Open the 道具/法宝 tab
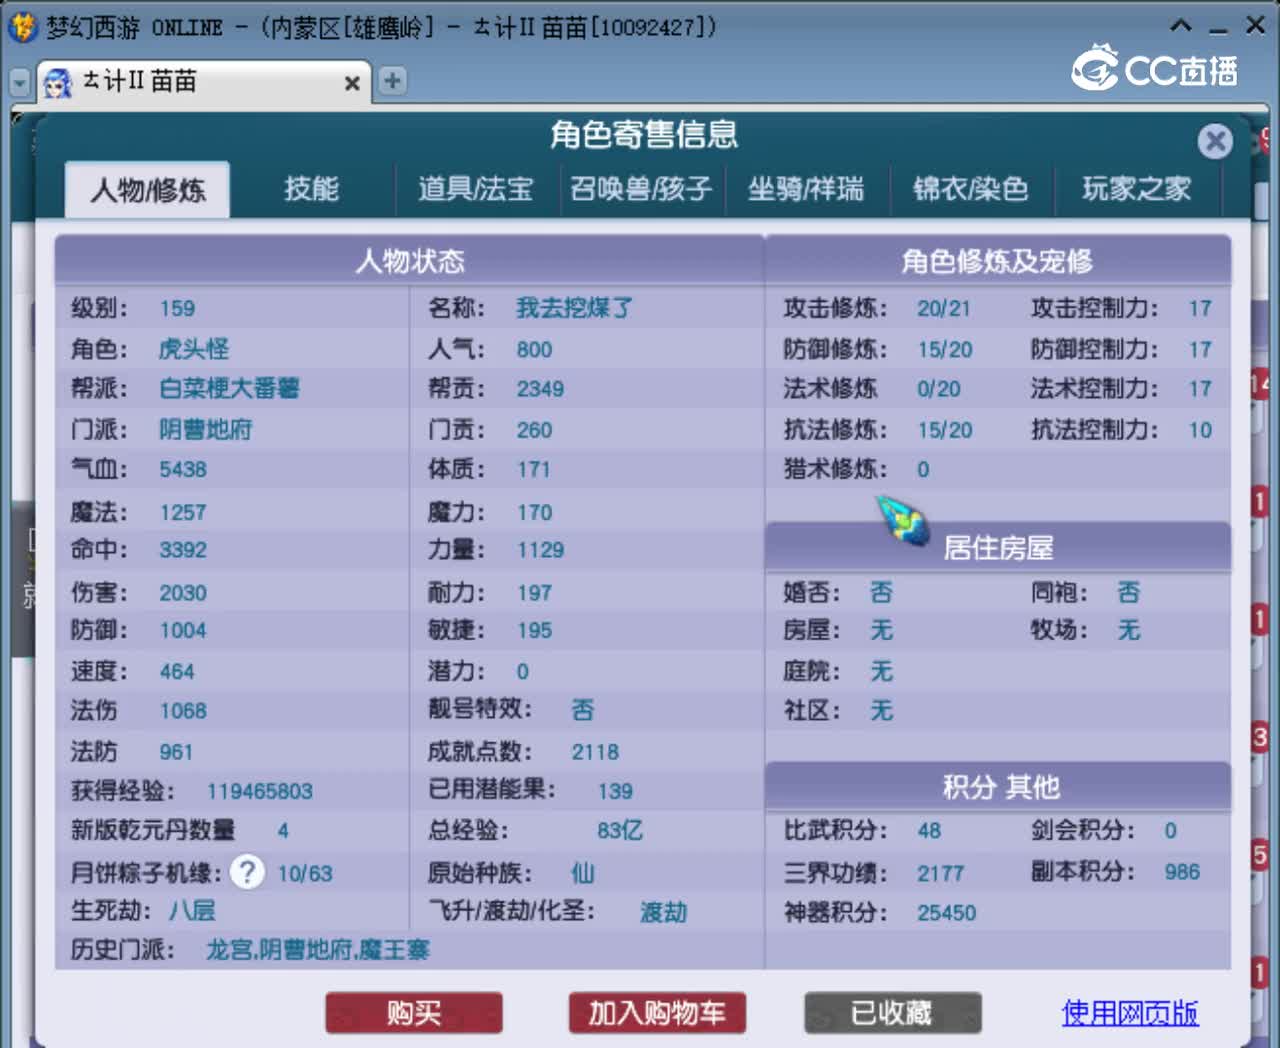 476,189
